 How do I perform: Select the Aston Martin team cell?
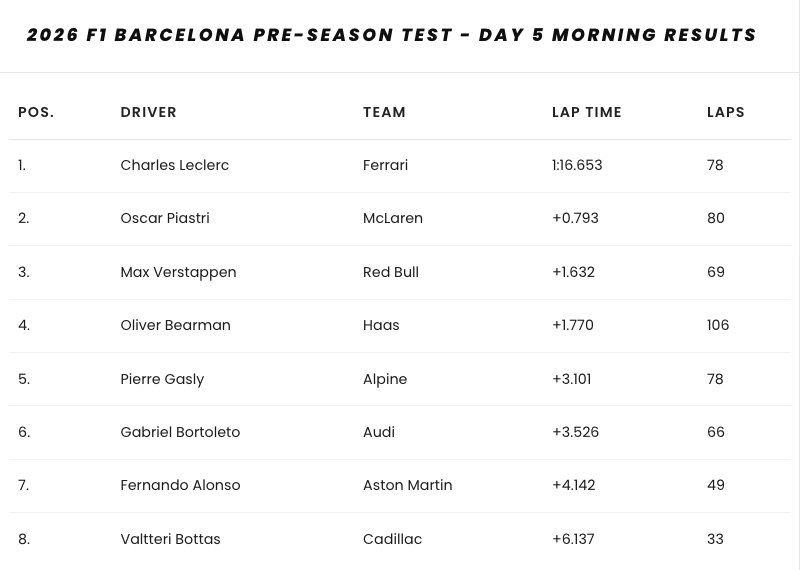tap(407, 485)
